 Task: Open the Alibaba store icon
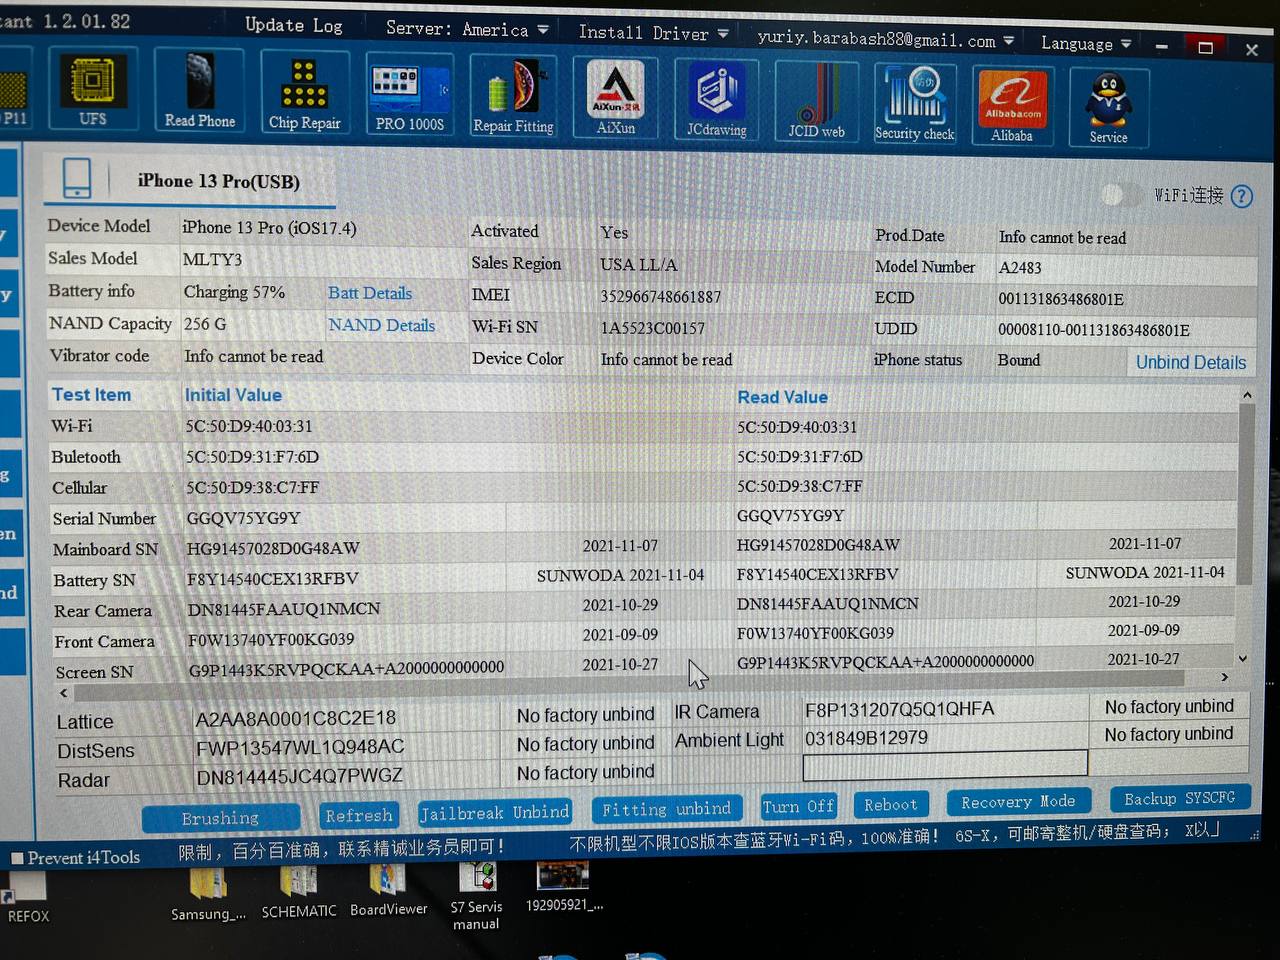[x=1012, y=105]
